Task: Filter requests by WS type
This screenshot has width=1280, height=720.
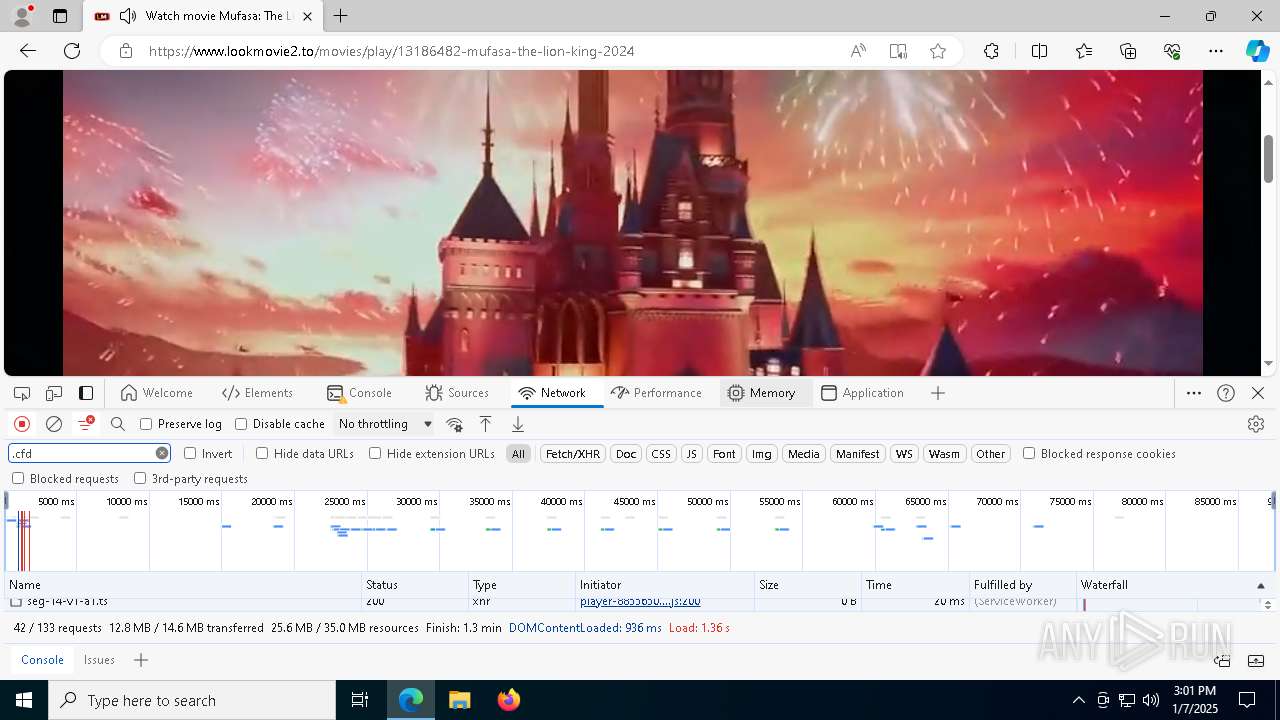Action: pyautogui.click(x=904, y=454)
